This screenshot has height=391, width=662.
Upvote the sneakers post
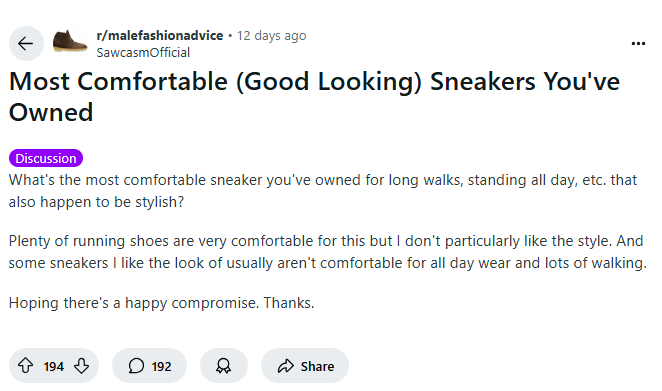point(26,366)
